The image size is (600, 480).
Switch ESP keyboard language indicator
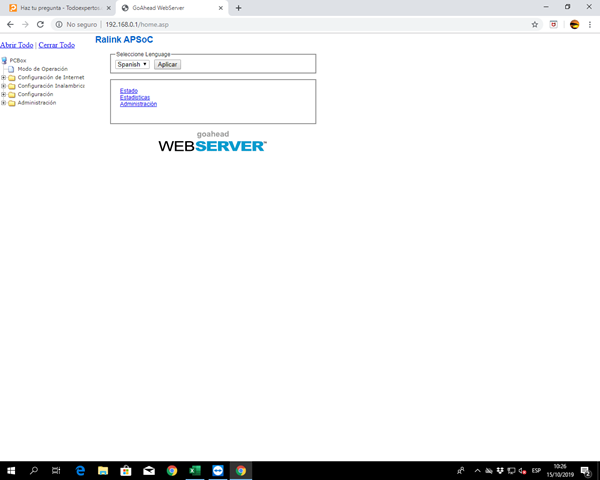[536, 471]
